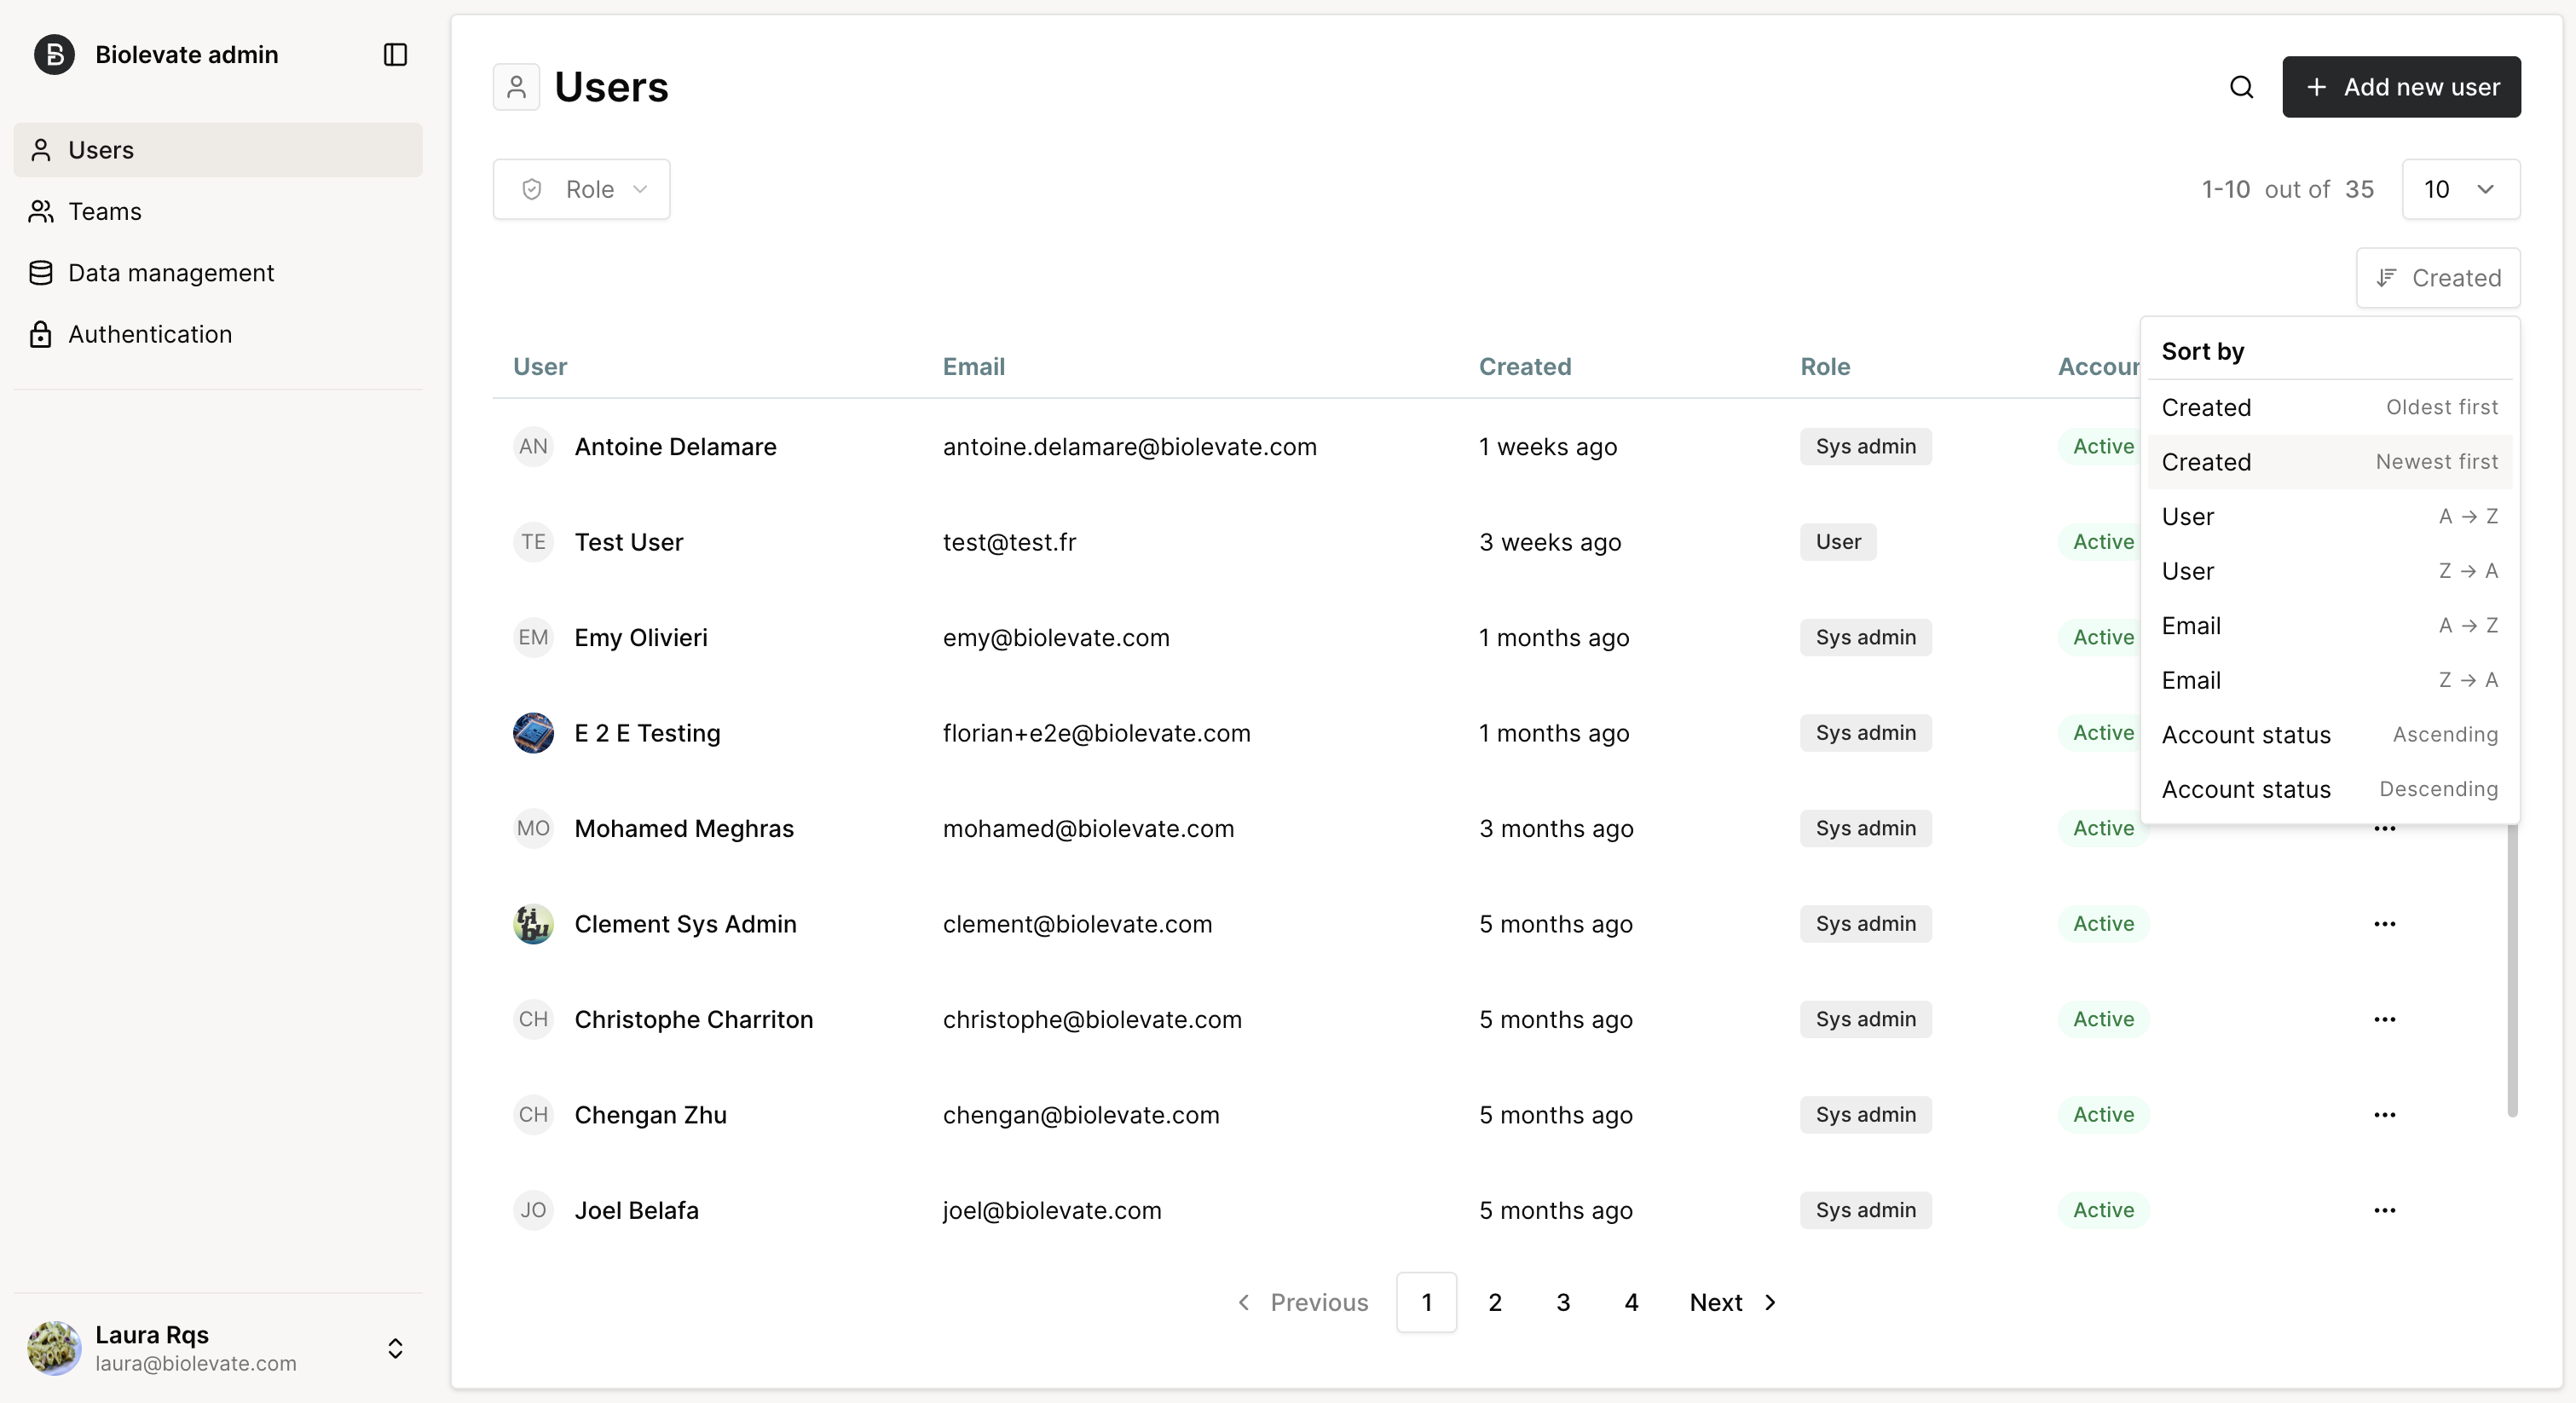Image resolution: width=2576 pixels, height=1403 pixels.
Task: Click the Created column header
Action: pyautogui.click(x=1525, y=366)
